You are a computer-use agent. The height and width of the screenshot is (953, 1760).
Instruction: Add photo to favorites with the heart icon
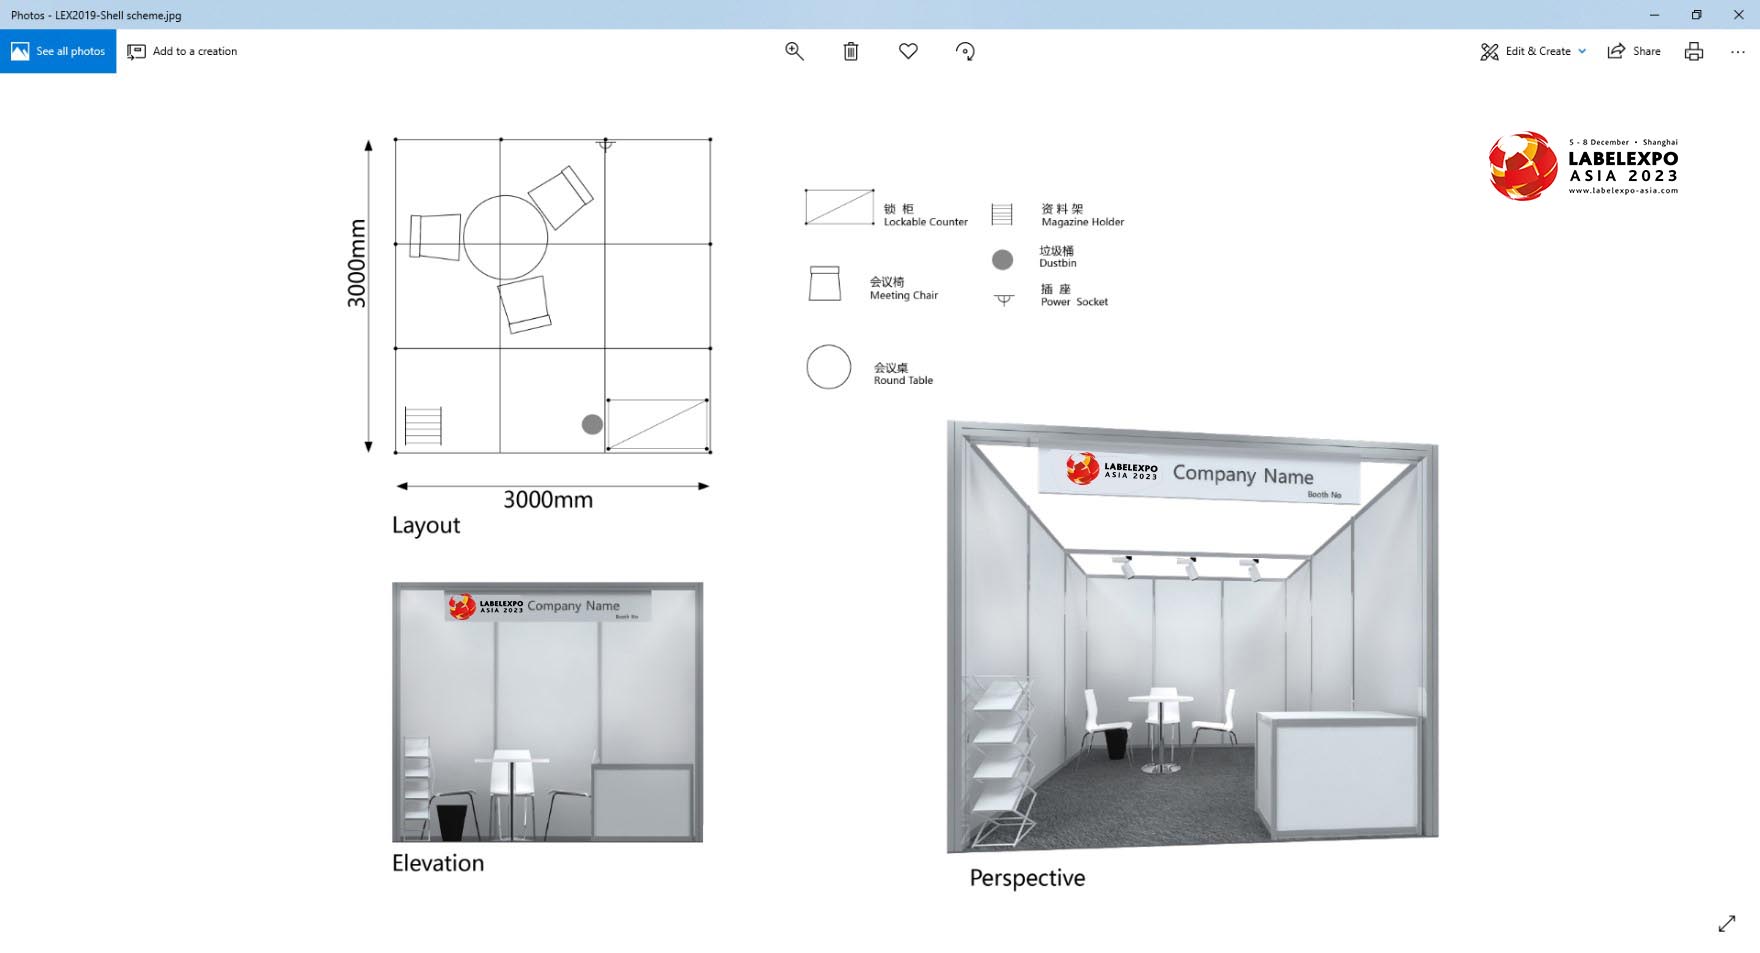pyautogui.click(x=908, y=51)
